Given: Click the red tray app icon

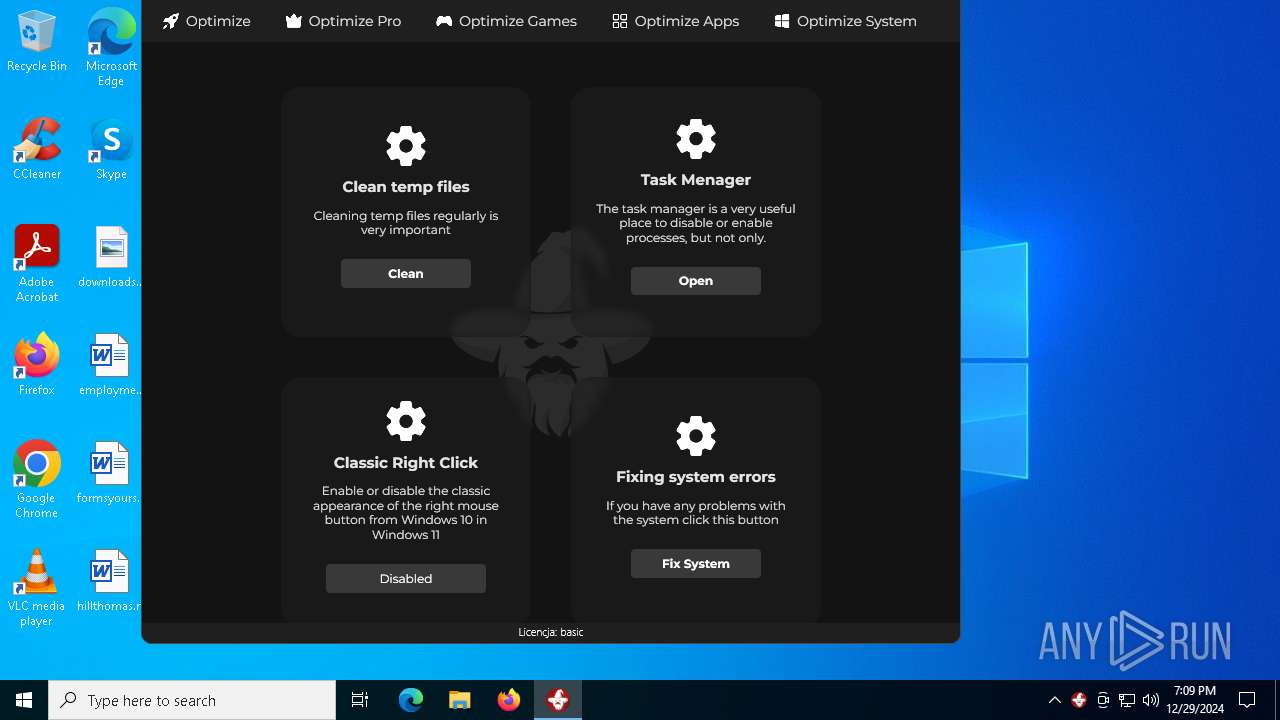Looking at the screenshot, I should [x=1079, y=700].
